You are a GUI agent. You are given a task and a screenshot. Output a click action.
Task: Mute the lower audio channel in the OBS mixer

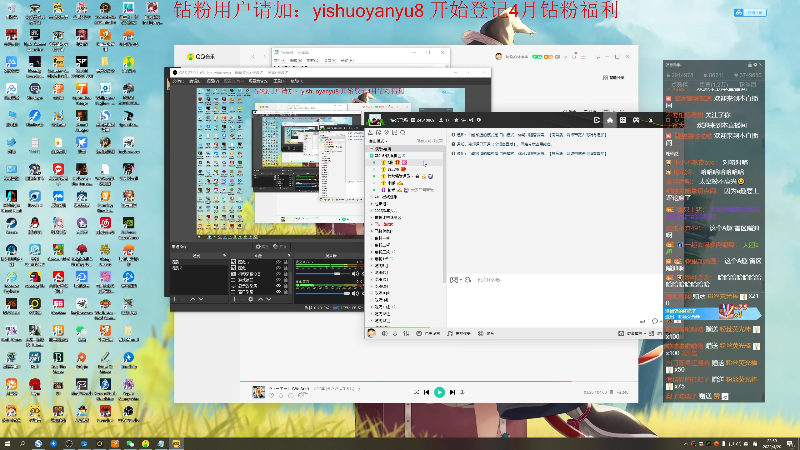pyautogui.click(x=355, y=293)
